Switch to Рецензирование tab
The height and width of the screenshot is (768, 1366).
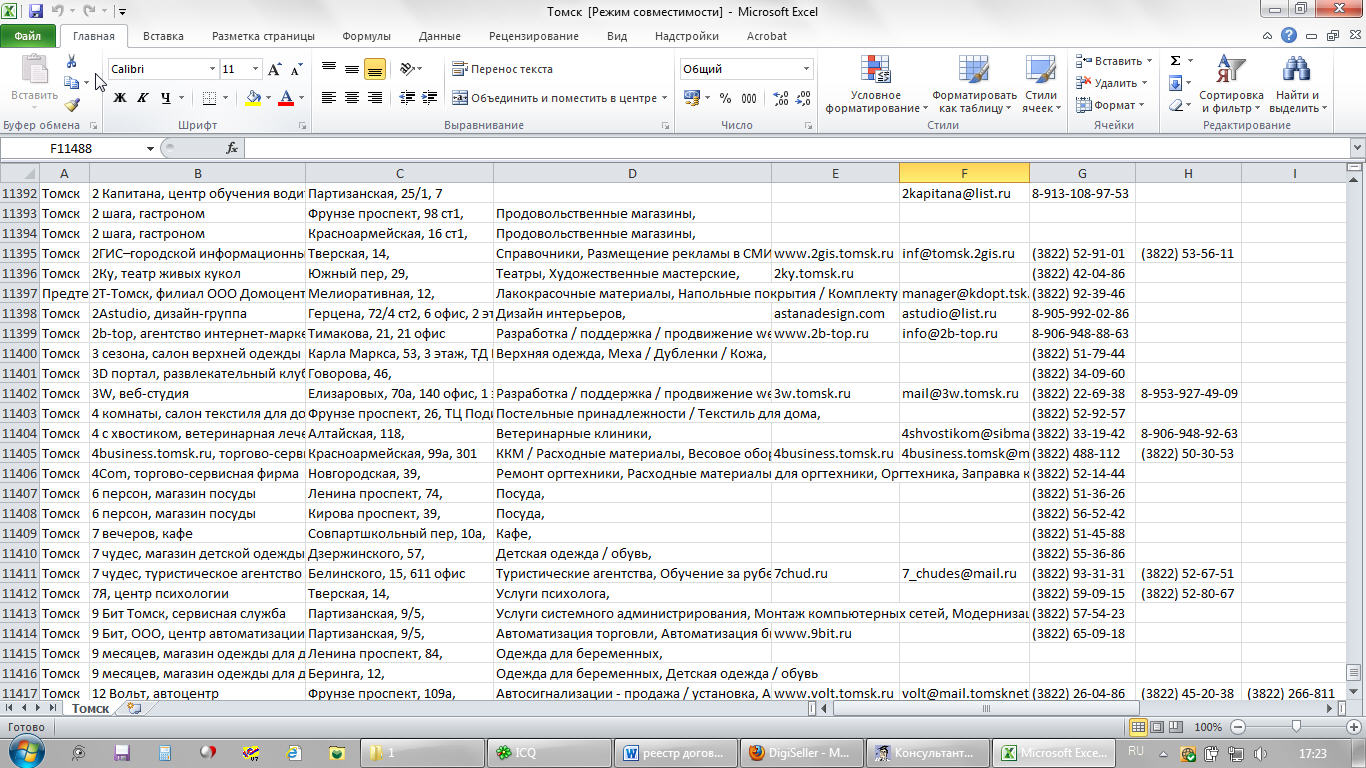tap(533, 36)
